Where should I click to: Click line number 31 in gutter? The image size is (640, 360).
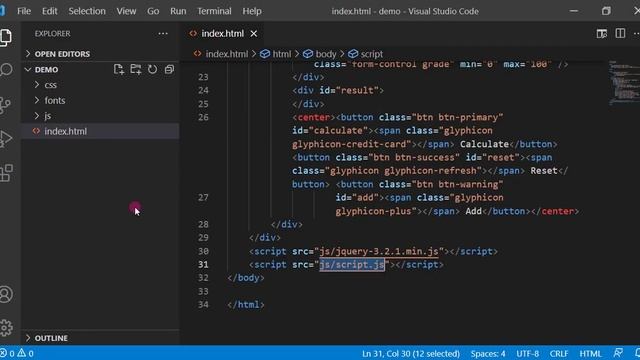203,264
